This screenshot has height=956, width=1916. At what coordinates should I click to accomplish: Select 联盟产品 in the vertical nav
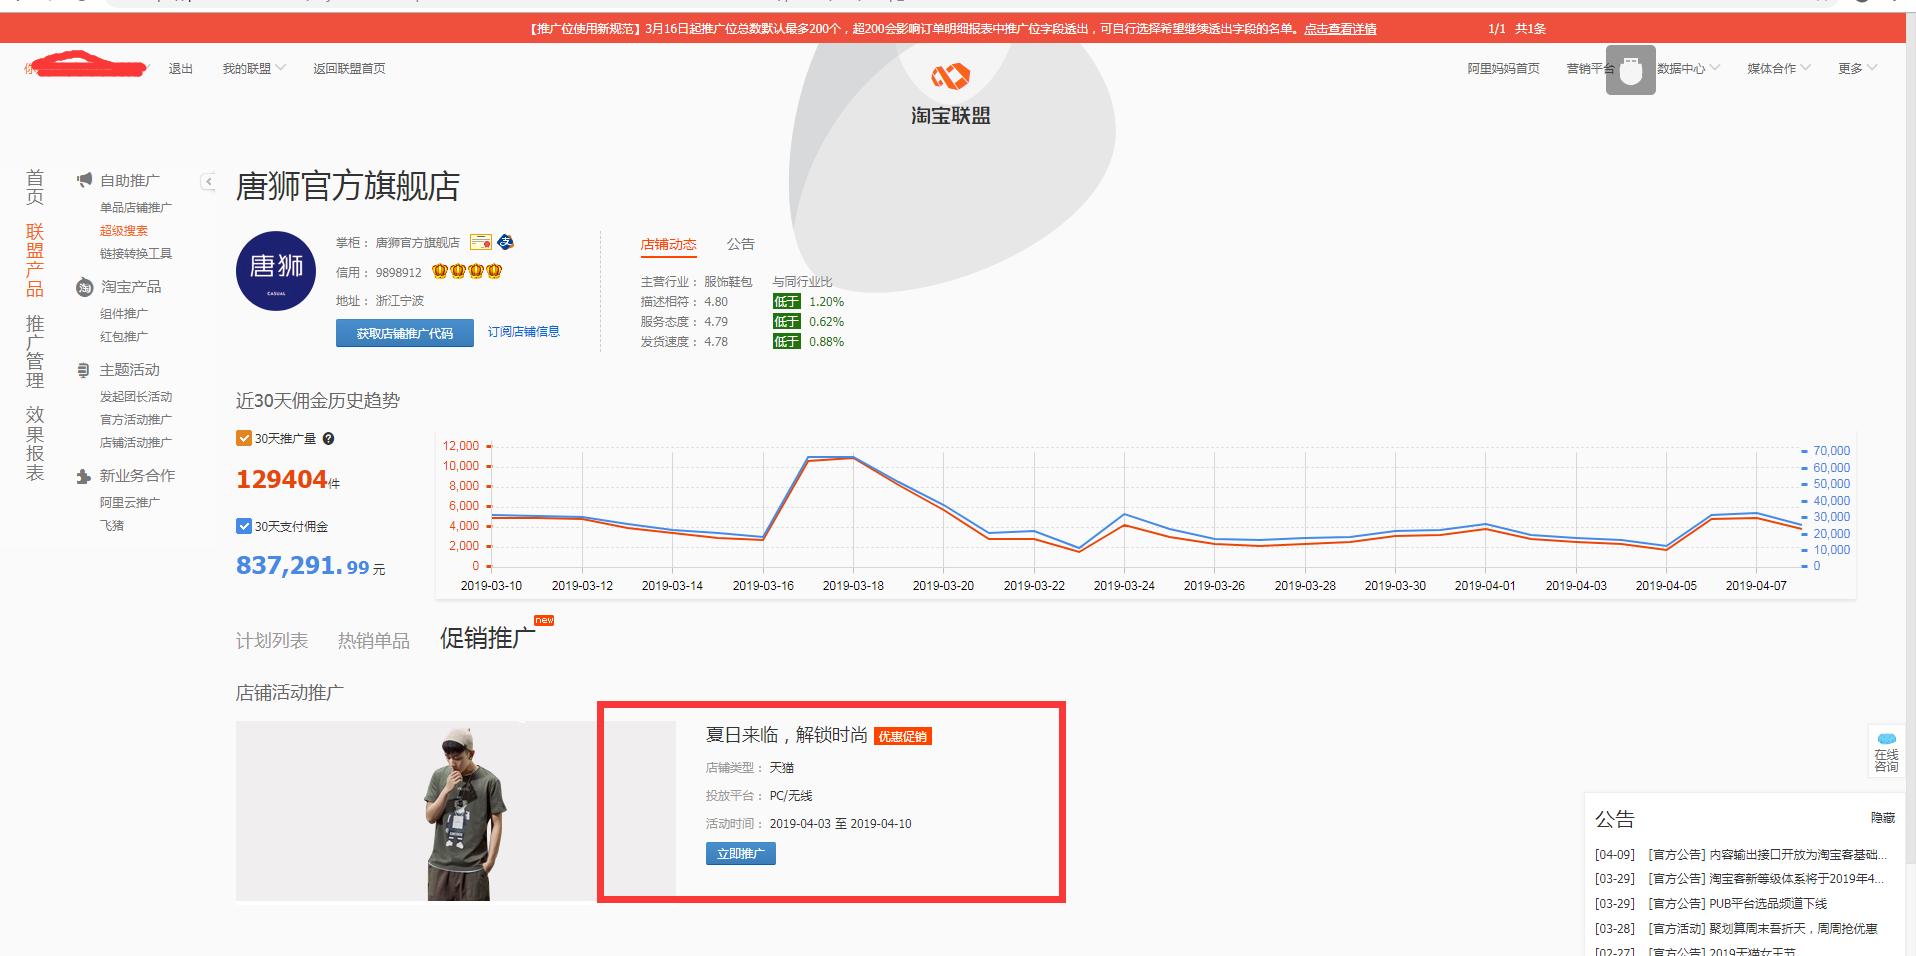tap(35, 260)
